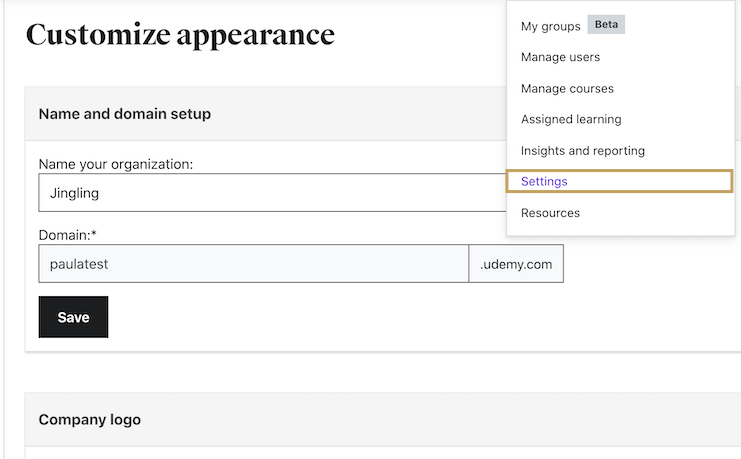Screen dimensions: 741x459
Task: Click the Company logo section header
Action: 90,420
